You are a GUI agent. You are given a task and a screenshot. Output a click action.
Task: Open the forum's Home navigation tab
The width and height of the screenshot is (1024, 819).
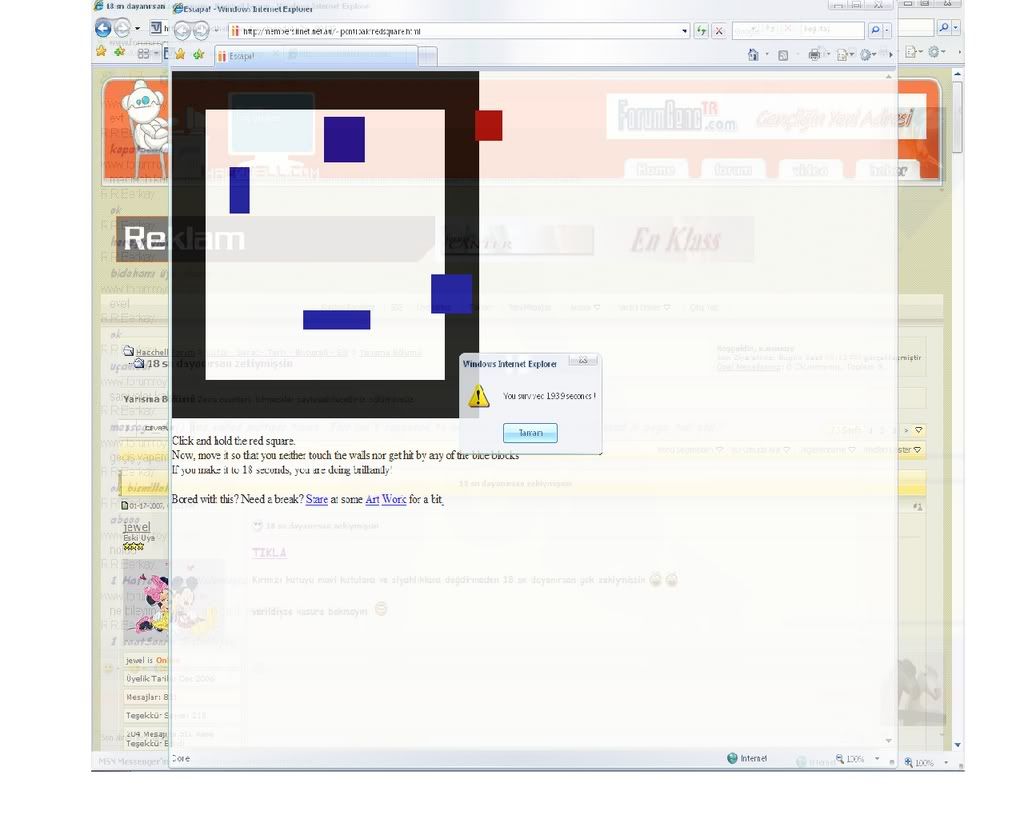pyautogui.click(x=655, y=170)
